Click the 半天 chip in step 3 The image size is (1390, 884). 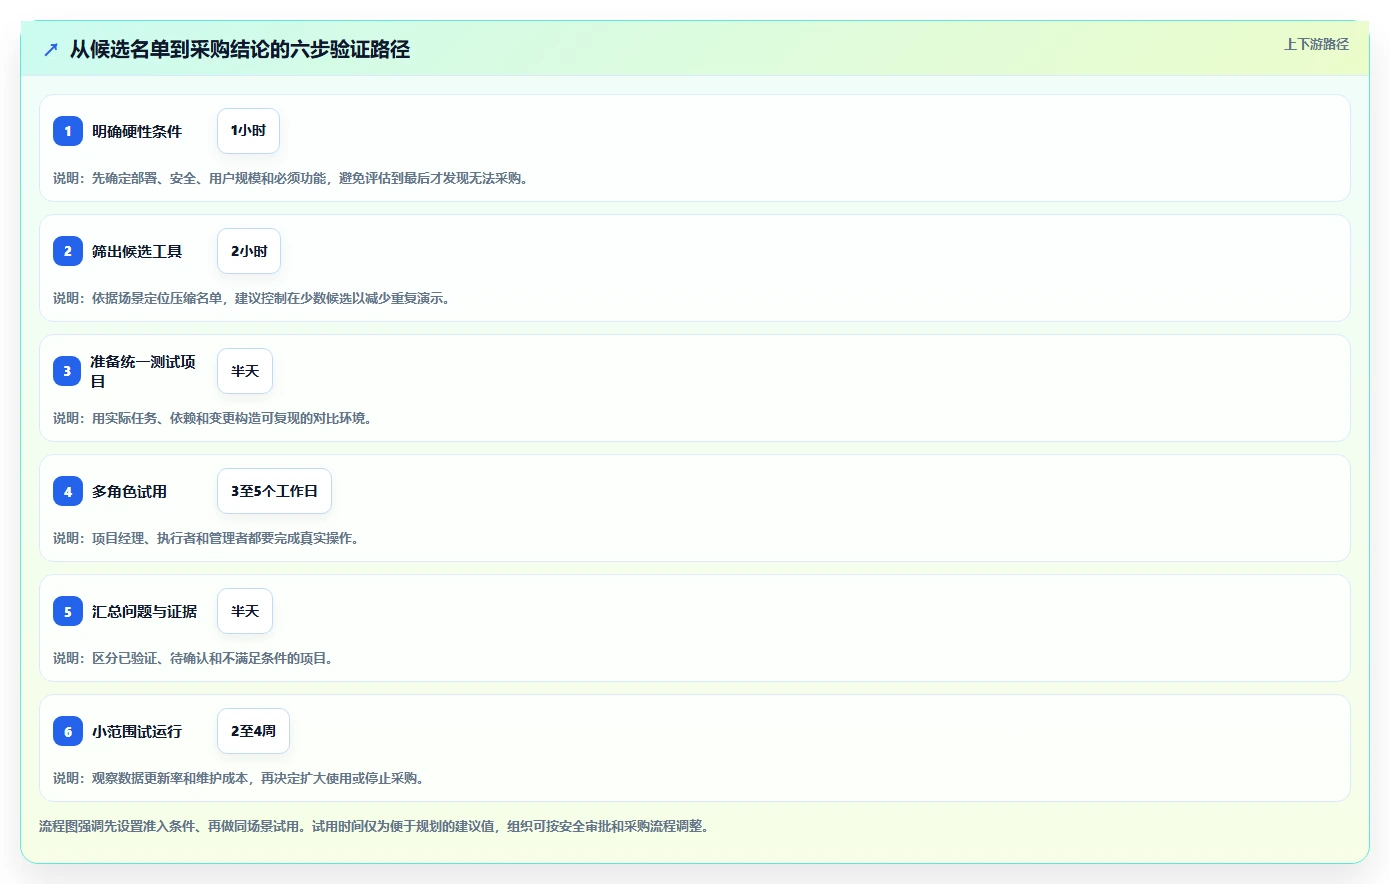245,371
